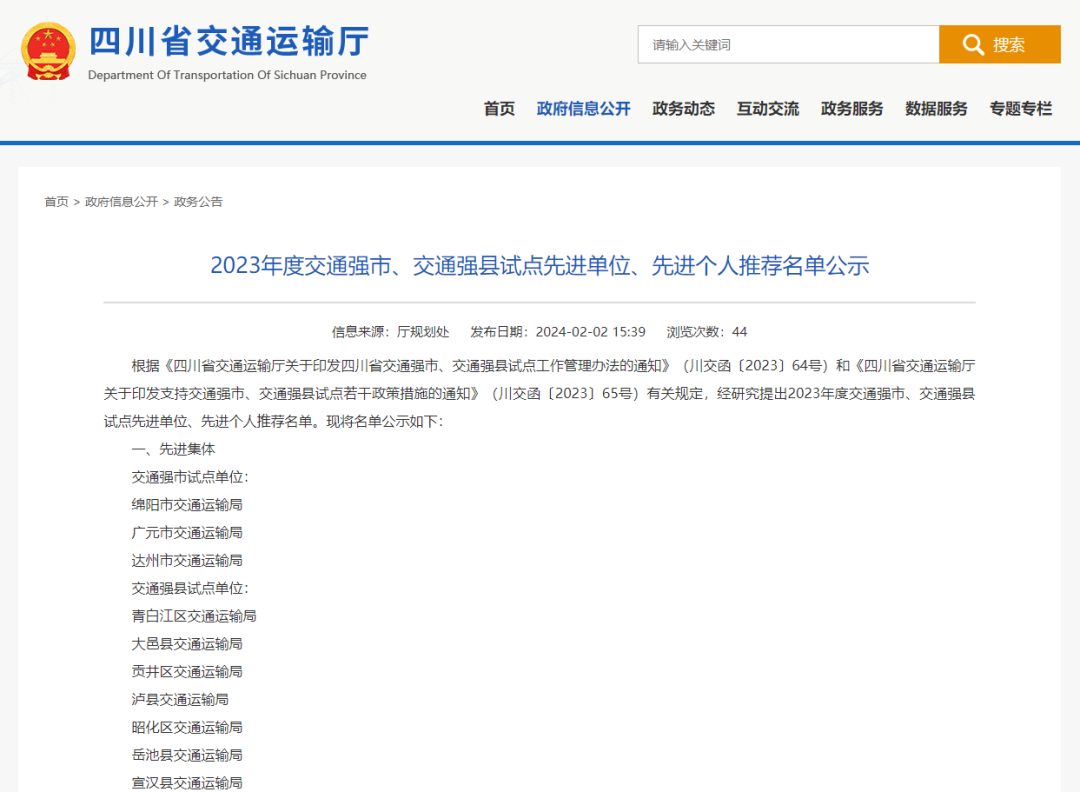Viewport: 1080px width, 792px height.
Task: Click the 泸县交通运输局 entry
Action: coord(180,700)
